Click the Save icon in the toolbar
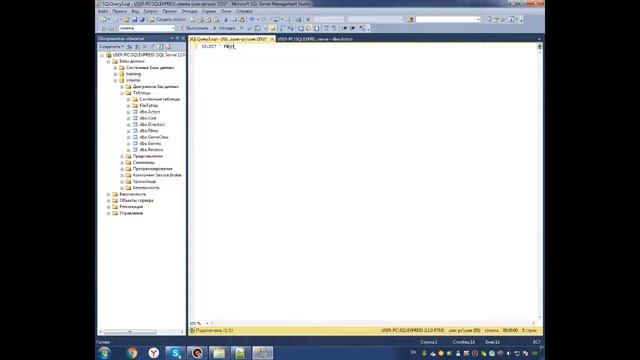This screenshot has height=360, width=640. coord(134,19)
